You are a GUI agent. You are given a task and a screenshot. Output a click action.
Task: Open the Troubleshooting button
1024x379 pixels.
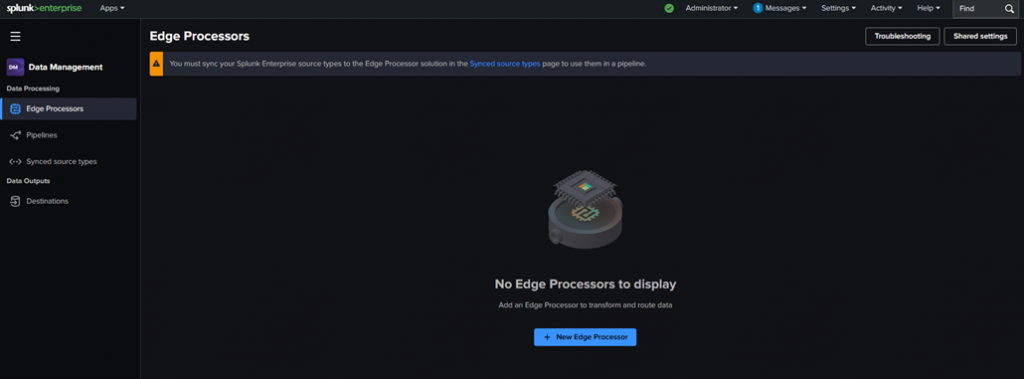(903, 37)
